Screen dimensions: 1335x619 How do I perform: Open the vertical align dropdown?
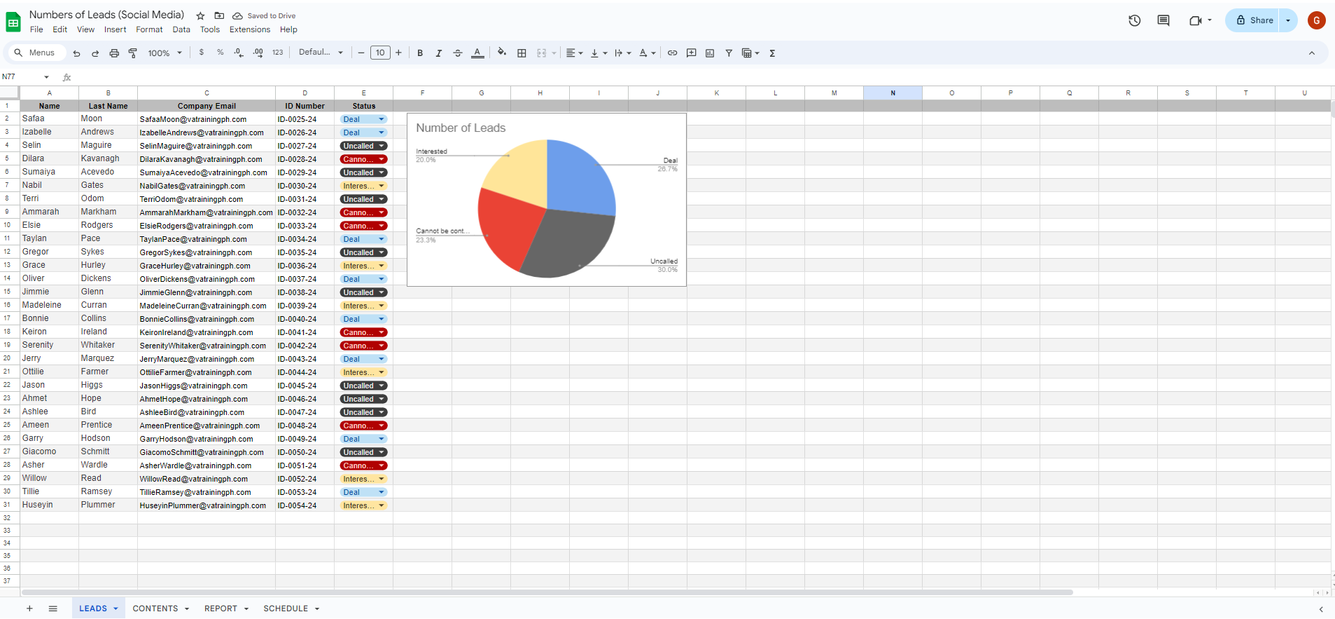[x=597, y=53]
